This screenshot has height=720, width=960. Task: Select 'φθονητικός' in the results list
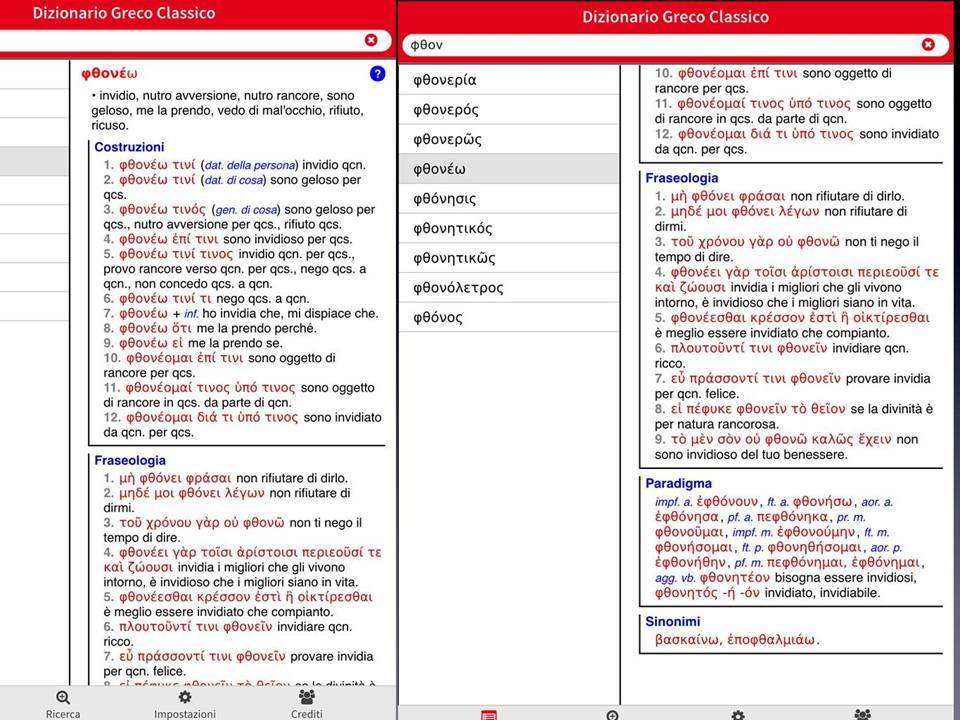pos(509,228)
